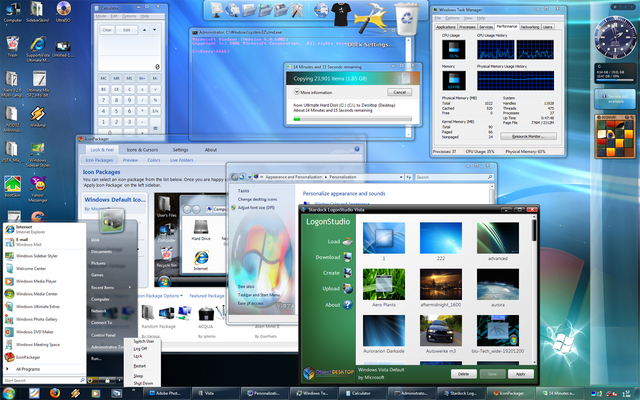Image resolution: width=640 pixels, height=400 pixels.
Task: Open the address bar dropdown in Personalization
Action: pyautogui.click(x=401, y=177)
